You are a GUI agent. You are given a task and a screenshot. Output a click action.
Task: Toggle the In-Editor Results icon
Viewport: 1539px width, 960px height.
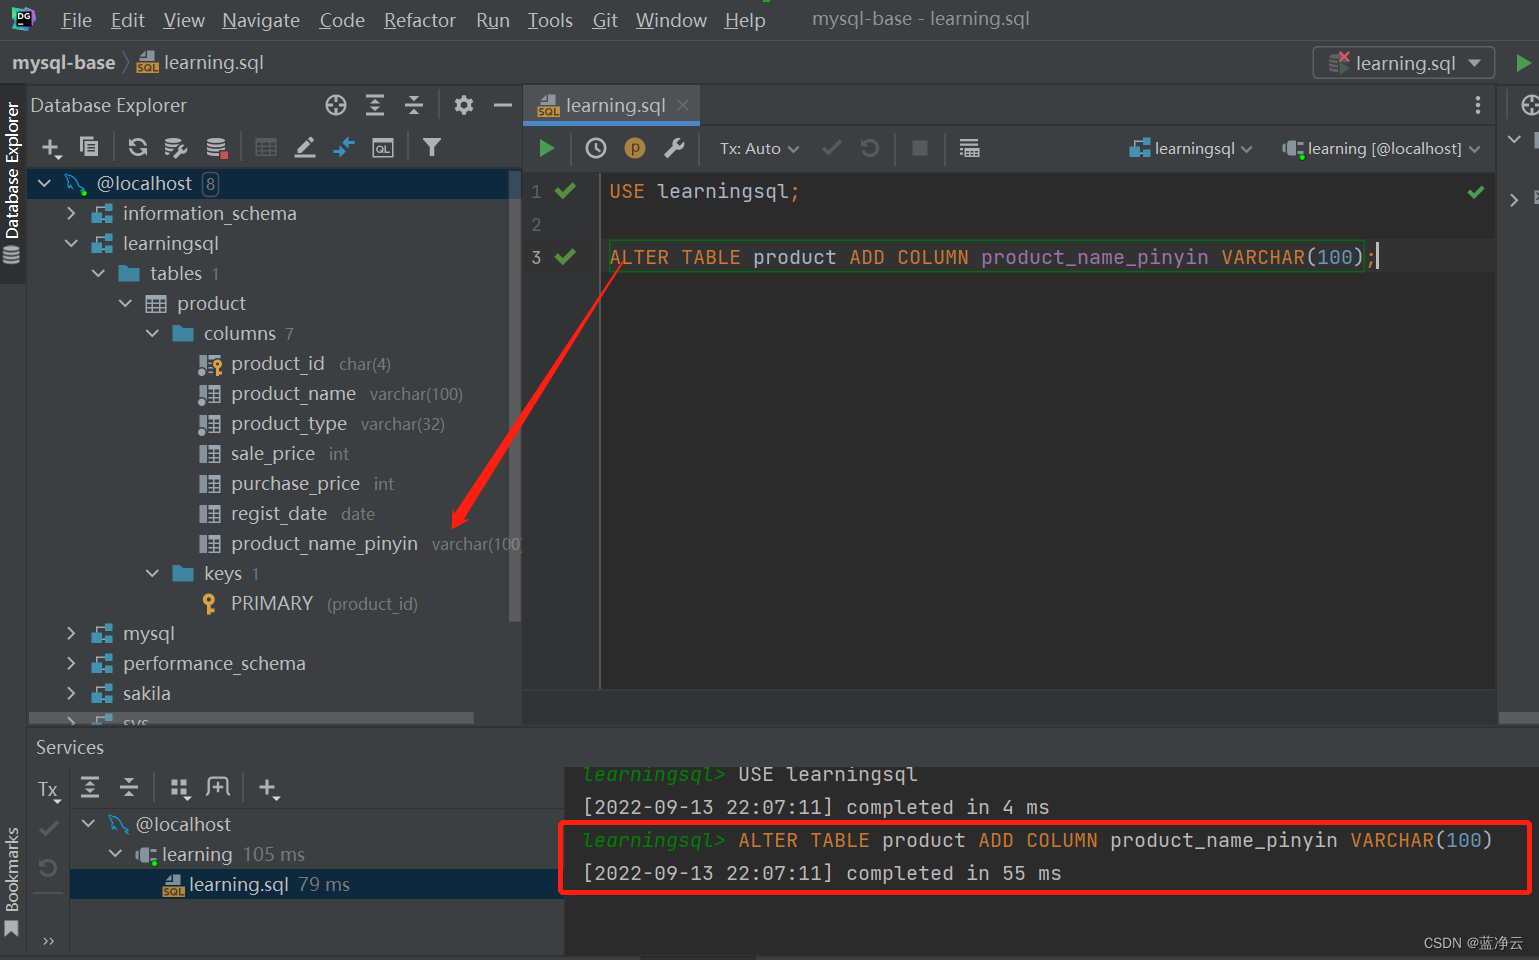(969, 148)
